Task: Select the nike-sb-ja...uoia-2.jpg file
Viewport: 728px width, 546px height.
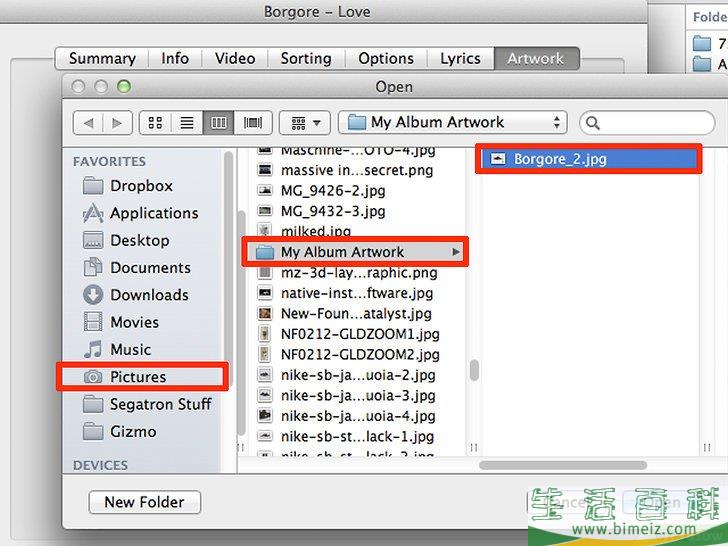Action: (x=357, y=375)
